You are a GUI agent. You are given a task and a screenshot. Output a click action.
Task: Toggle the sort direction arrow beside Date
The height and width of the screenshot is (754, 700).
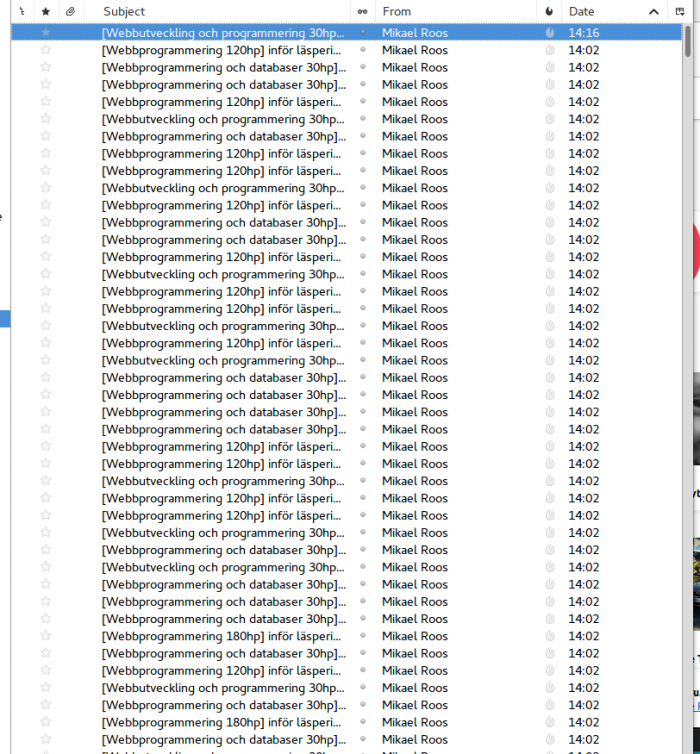654,12
